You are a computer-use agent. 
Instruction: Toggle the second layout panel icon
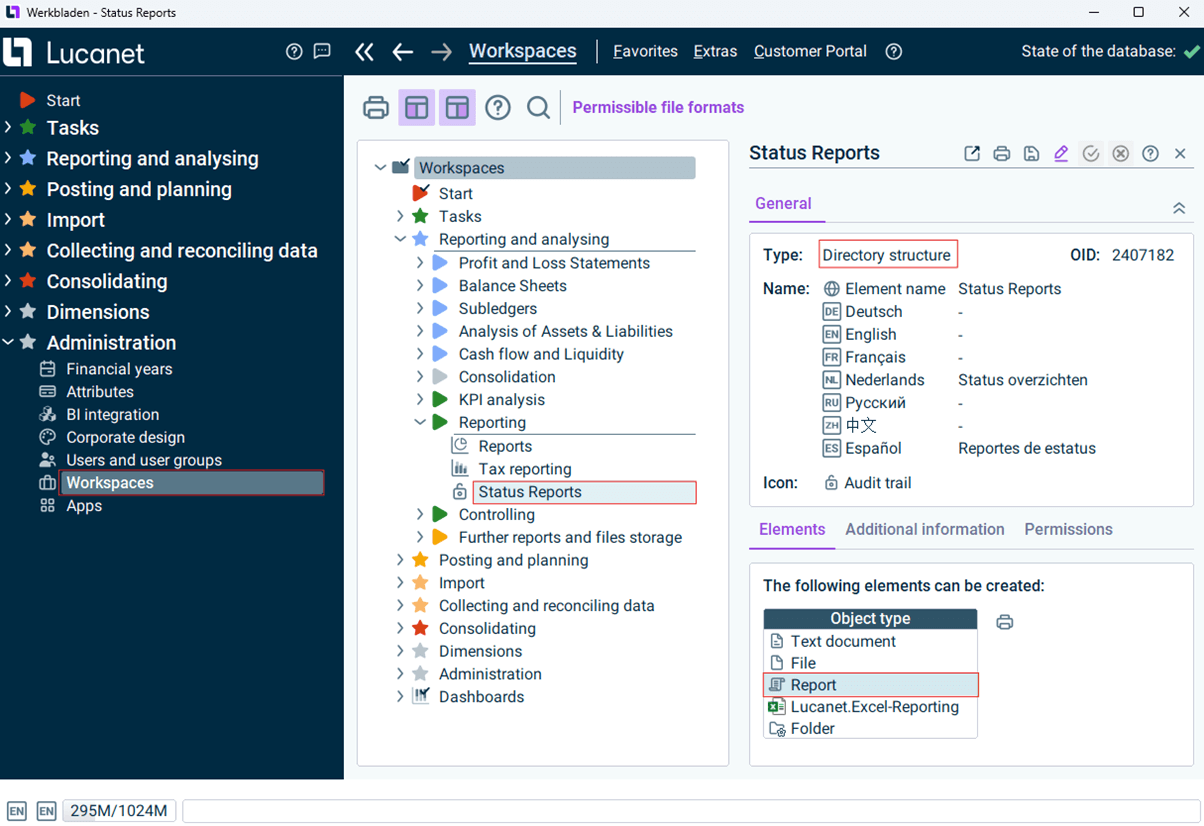point(457,107)
